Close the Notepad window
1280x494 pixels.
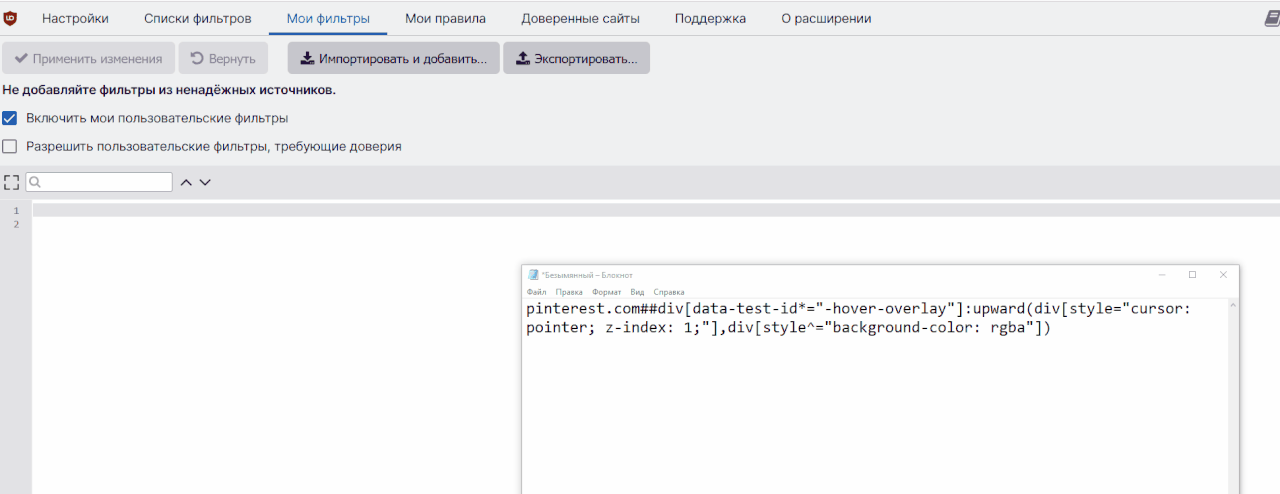[1223, 275]
